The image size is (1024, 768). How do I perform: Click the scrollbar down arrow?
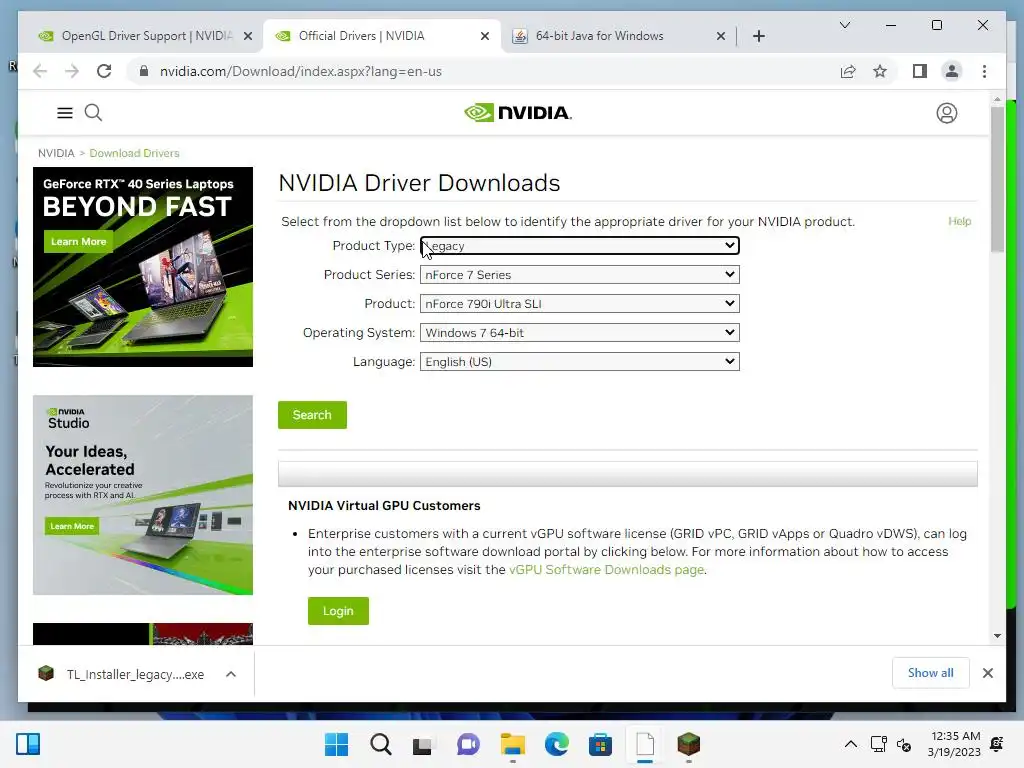[x=997, y=635]
